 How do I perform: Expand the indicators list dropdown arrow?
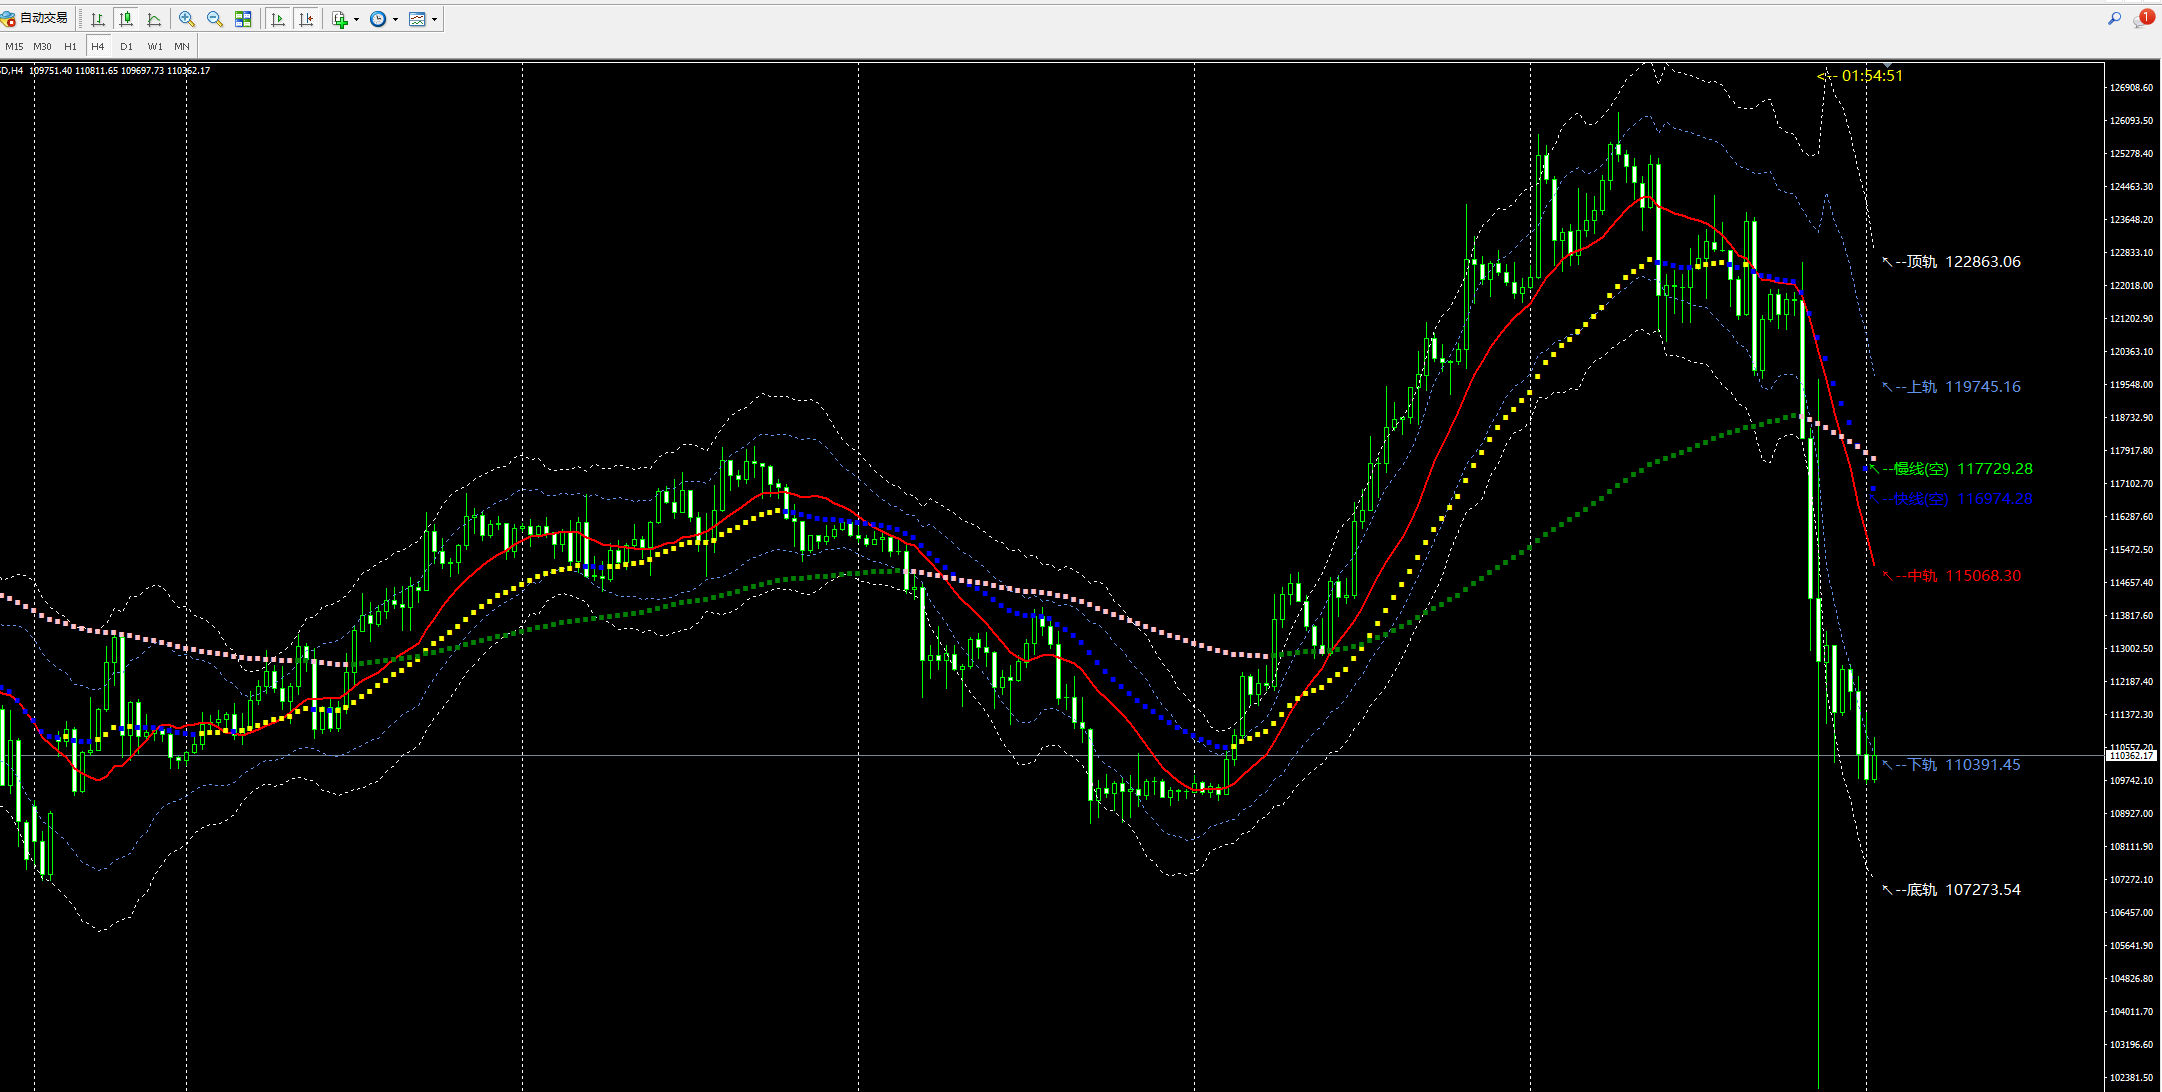pos(357,19)
